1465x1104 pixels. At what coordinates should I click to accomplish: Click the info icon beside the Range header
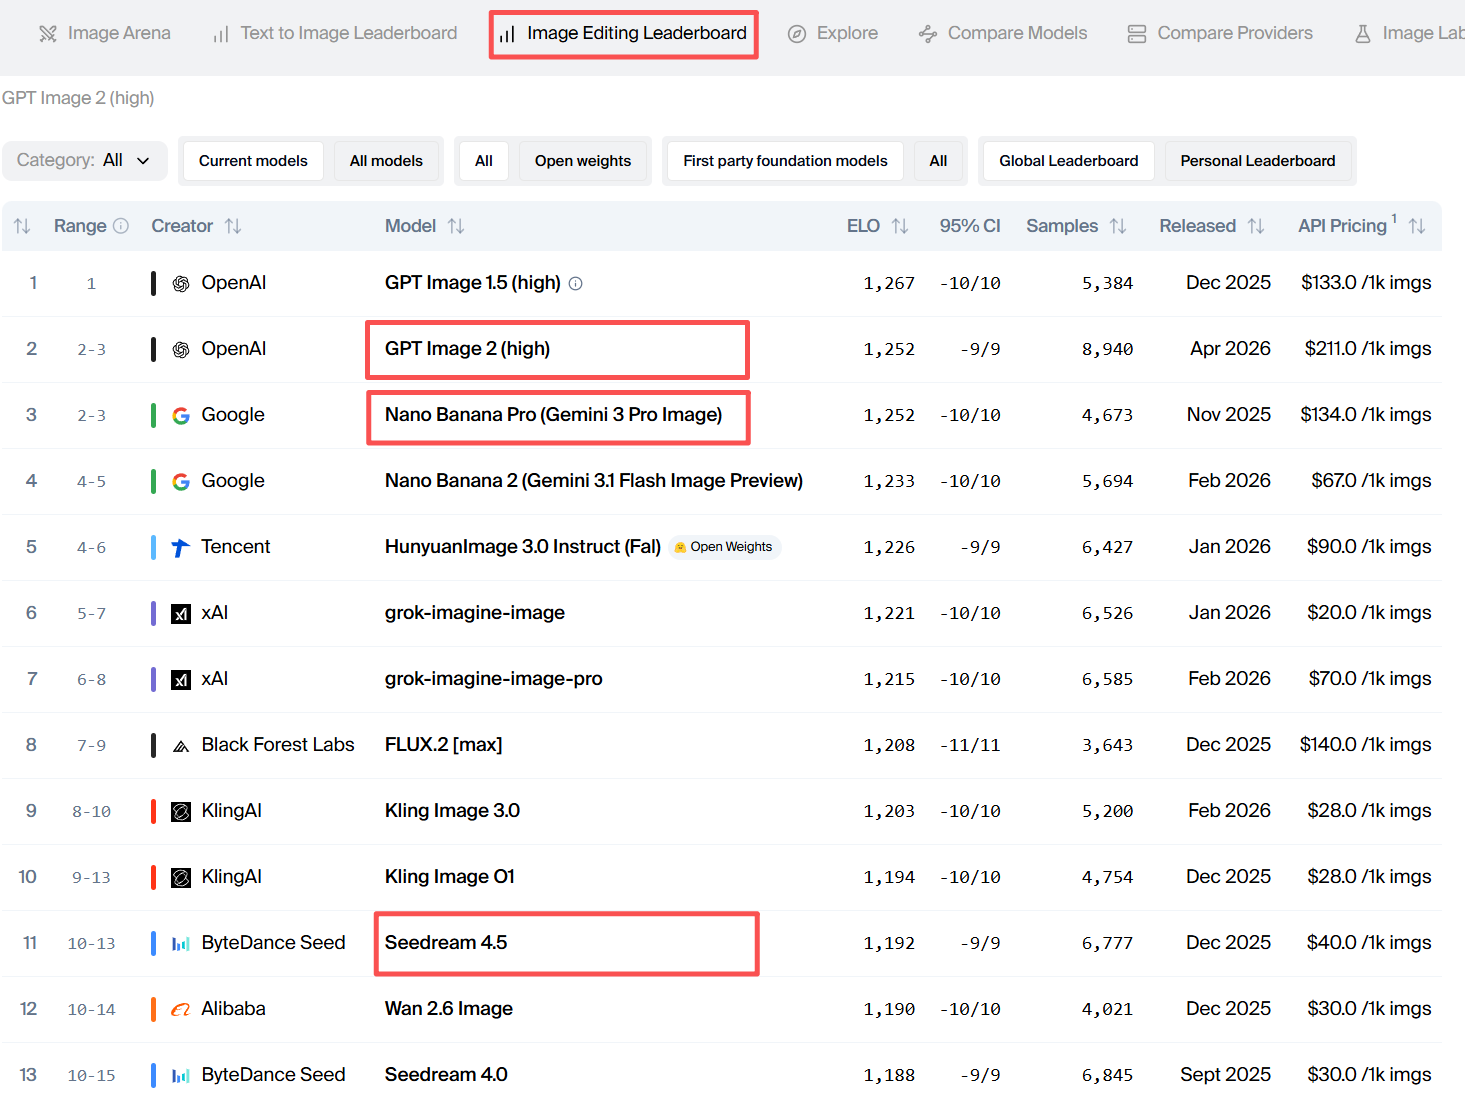pyautogui.click(x=121, y=226)
